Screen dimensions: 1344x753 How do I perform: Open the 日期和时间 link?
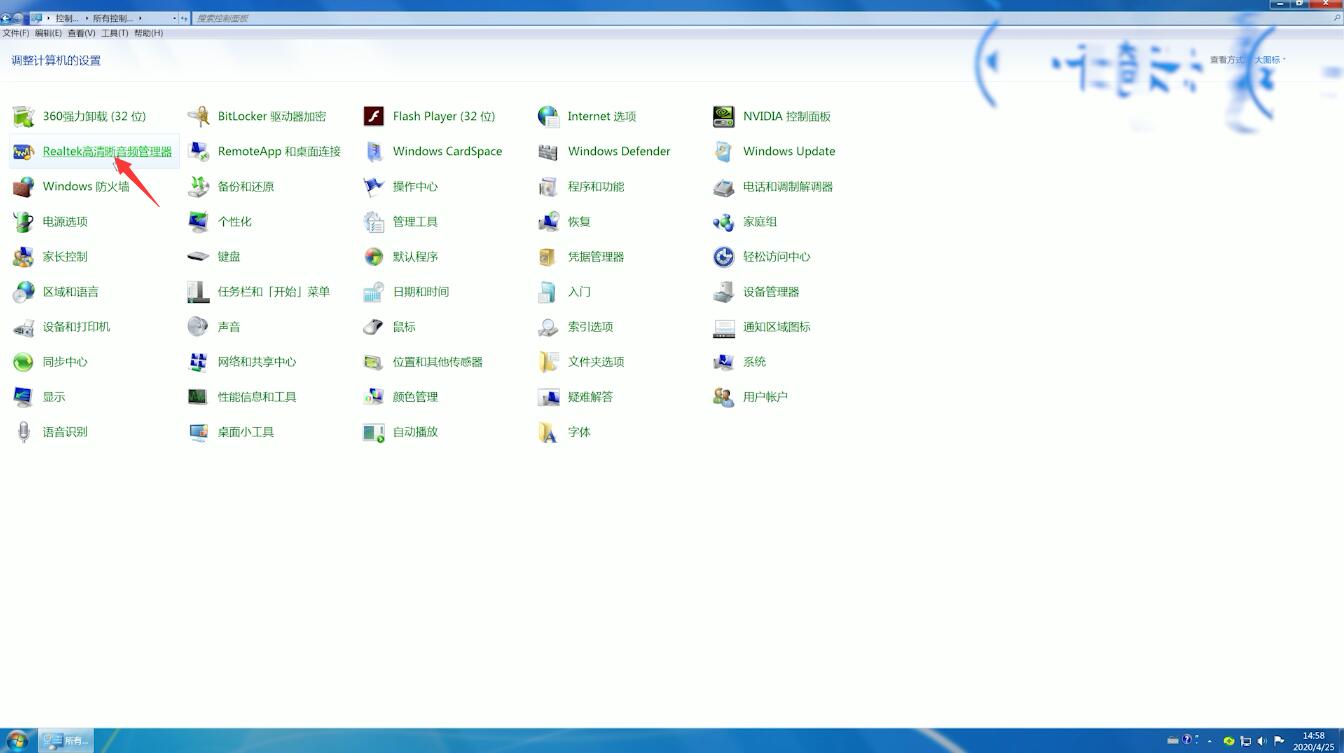[x=421, y=292]
